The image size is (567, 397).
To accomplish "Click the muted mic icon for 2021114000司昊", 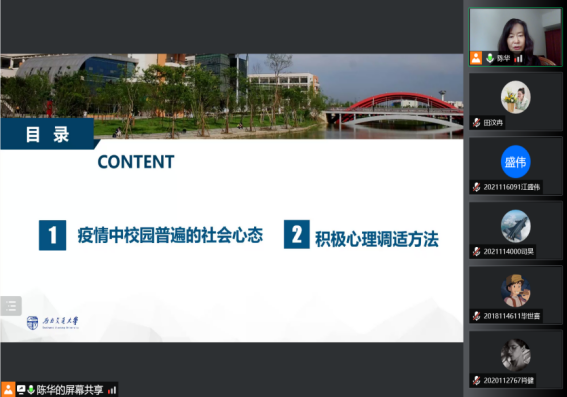I will point(477,251).
